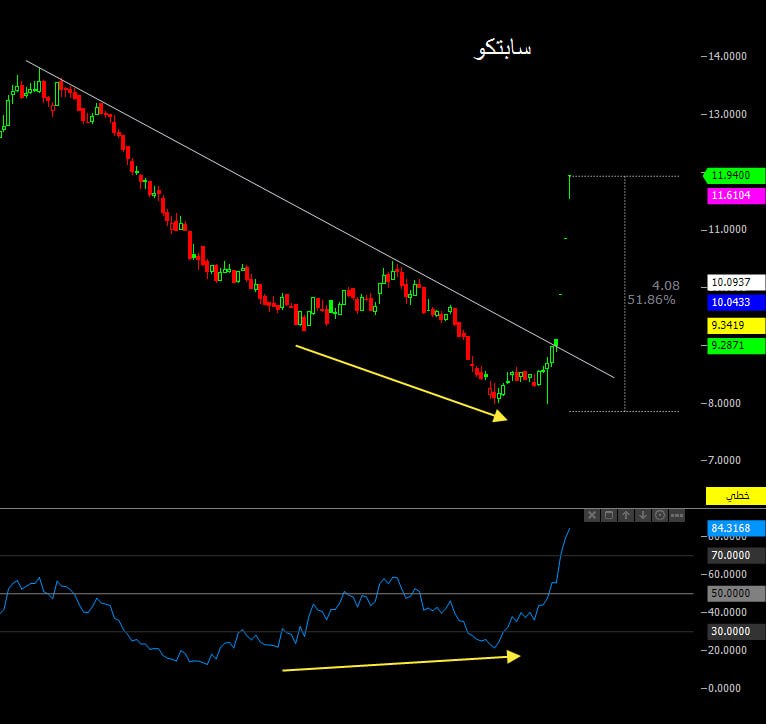766x724 pixels.
Task: Click the 50.0000 RSI level label
Action: coord(736,593)
